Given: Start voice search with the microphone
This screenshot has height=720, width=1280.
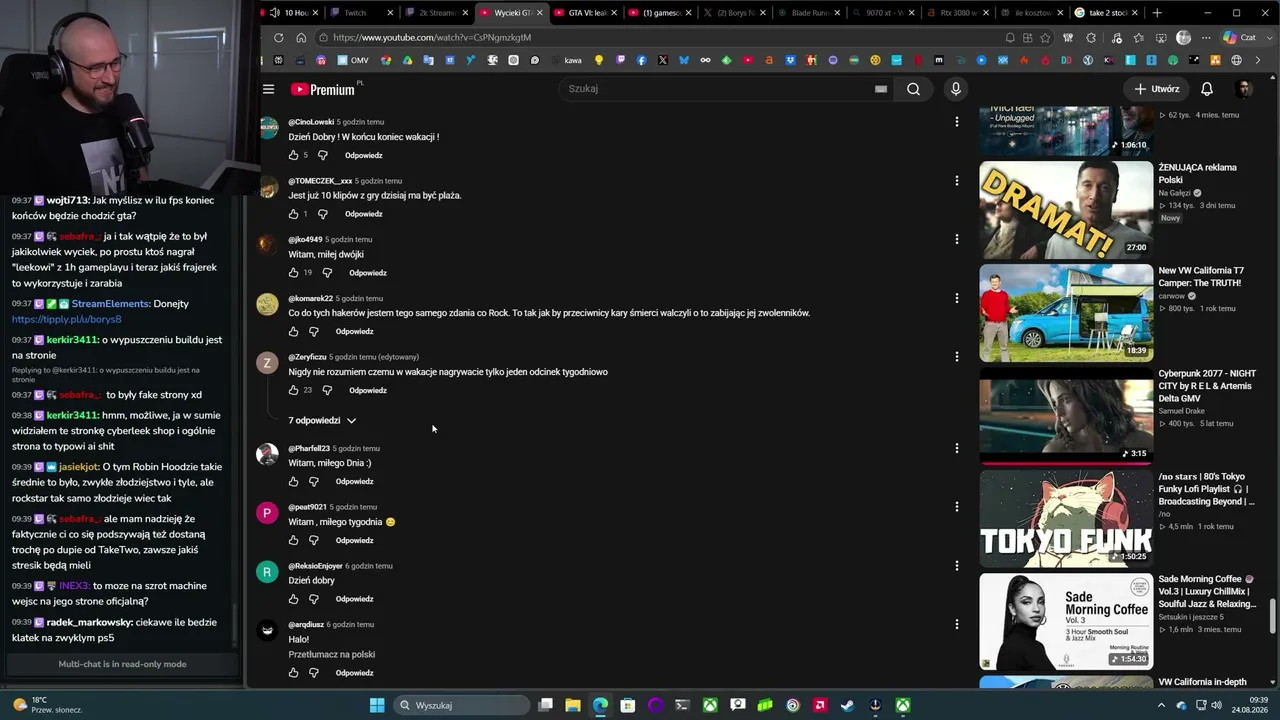Looking at the screenshot, I should 956,89.
